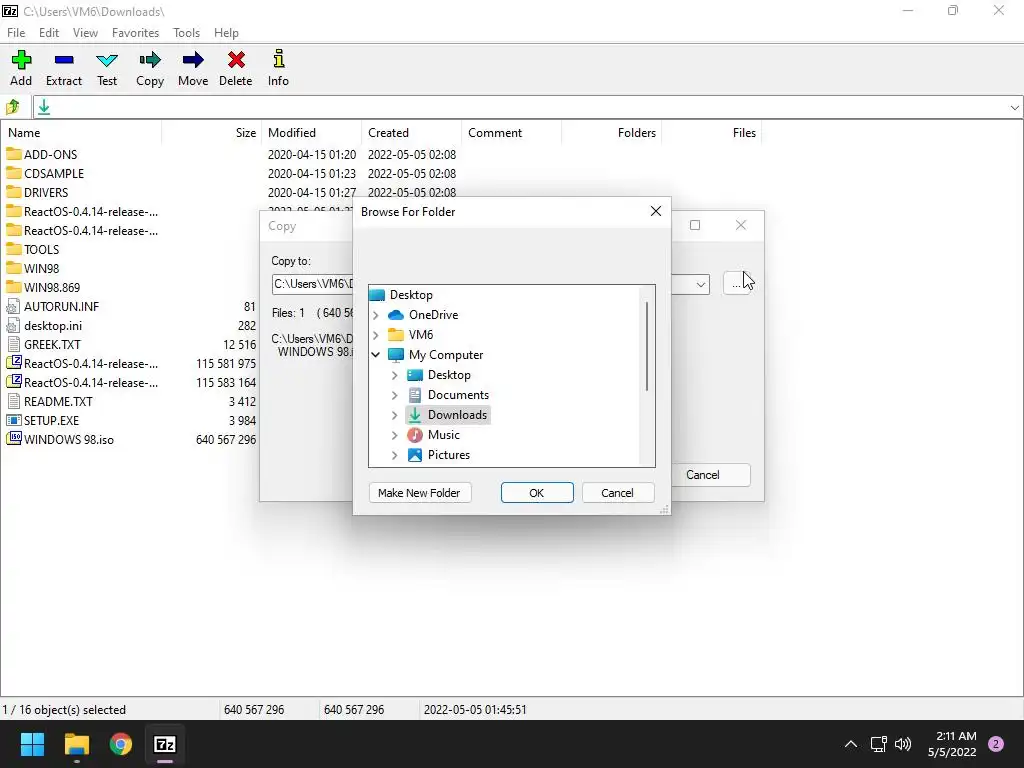Screen dimensions: 1024x768
Task: Sort file list by Modified column
Action: [x=312, y=133]
